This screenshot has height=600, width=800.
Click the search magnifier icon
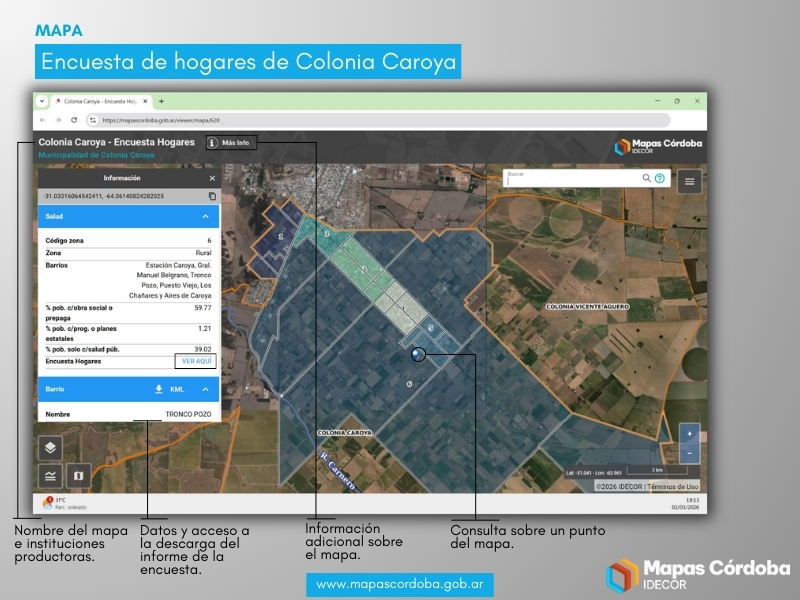(646, 178)
